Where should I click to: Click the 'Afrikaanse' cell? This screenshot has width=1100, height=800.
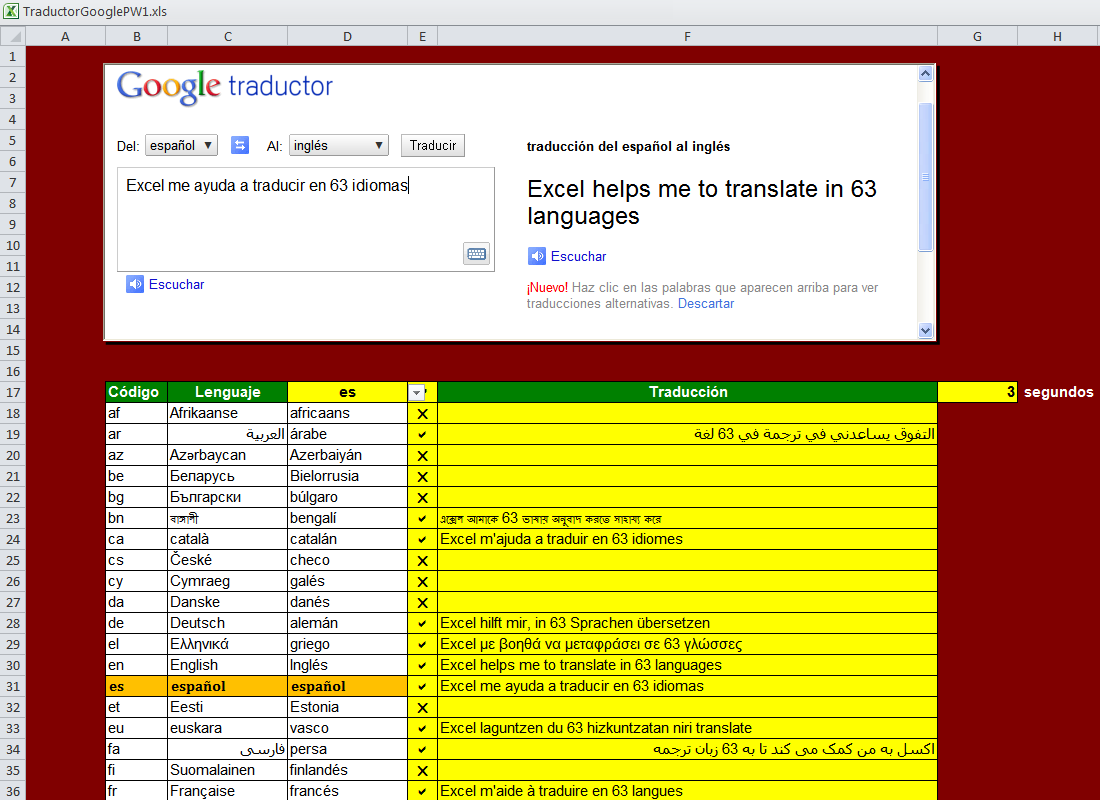[x=227, y=413]
